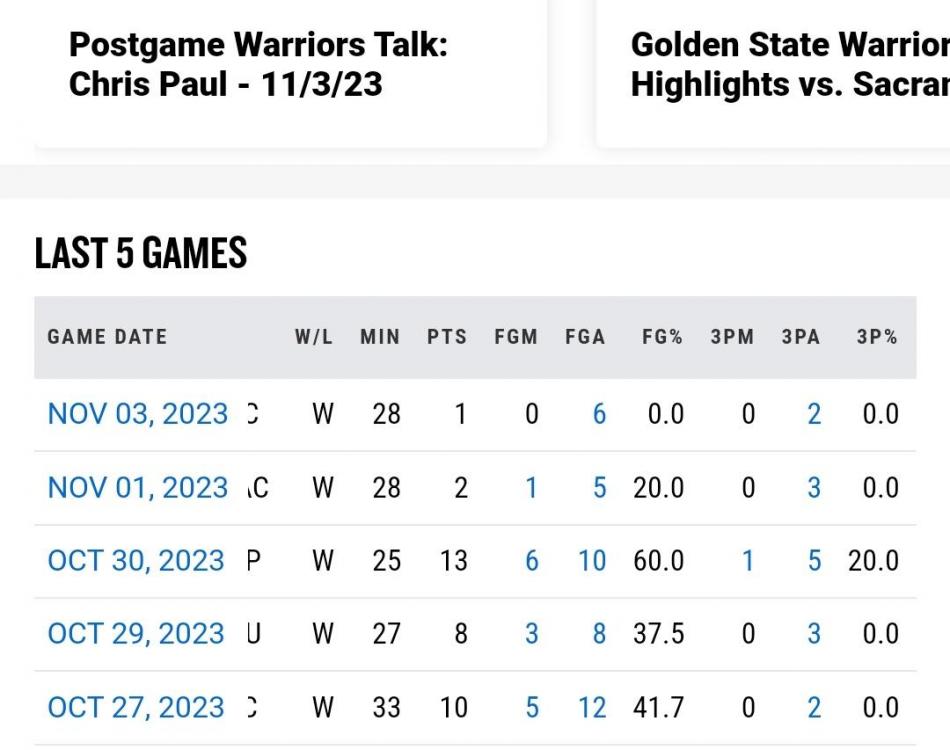Sort by the PTS column header
The height and width of the screenshot is (750, 950).
click(447, 337)
